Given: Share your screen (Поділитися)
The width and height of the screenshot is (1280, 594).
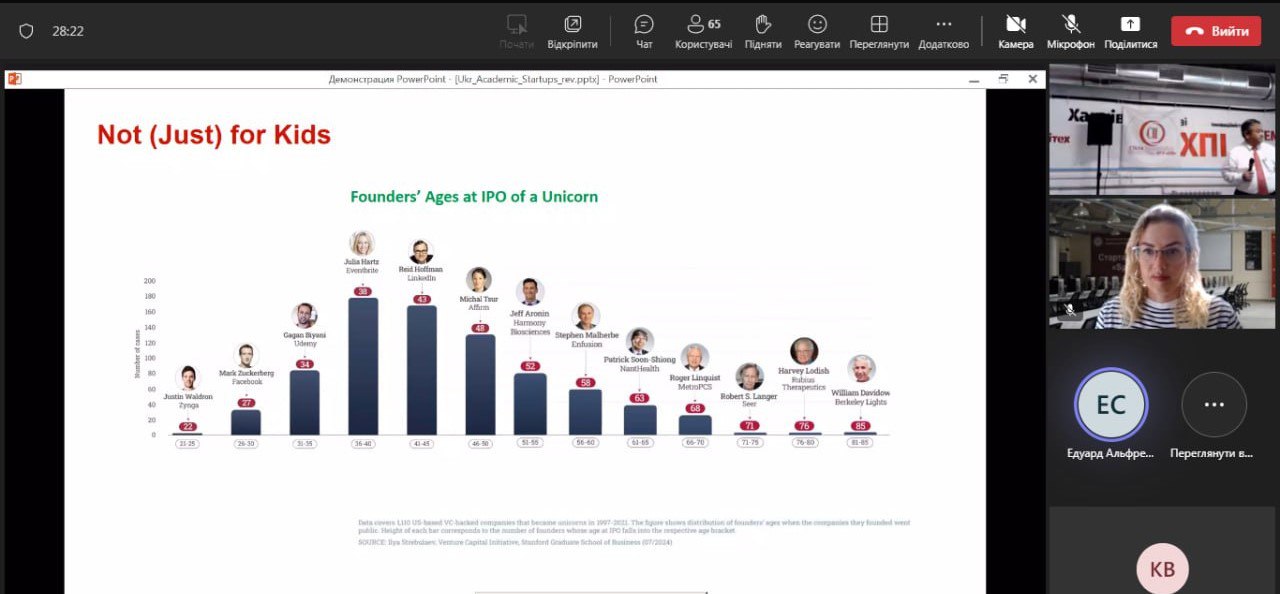Looking at the screenshot, I should 1130,31.
